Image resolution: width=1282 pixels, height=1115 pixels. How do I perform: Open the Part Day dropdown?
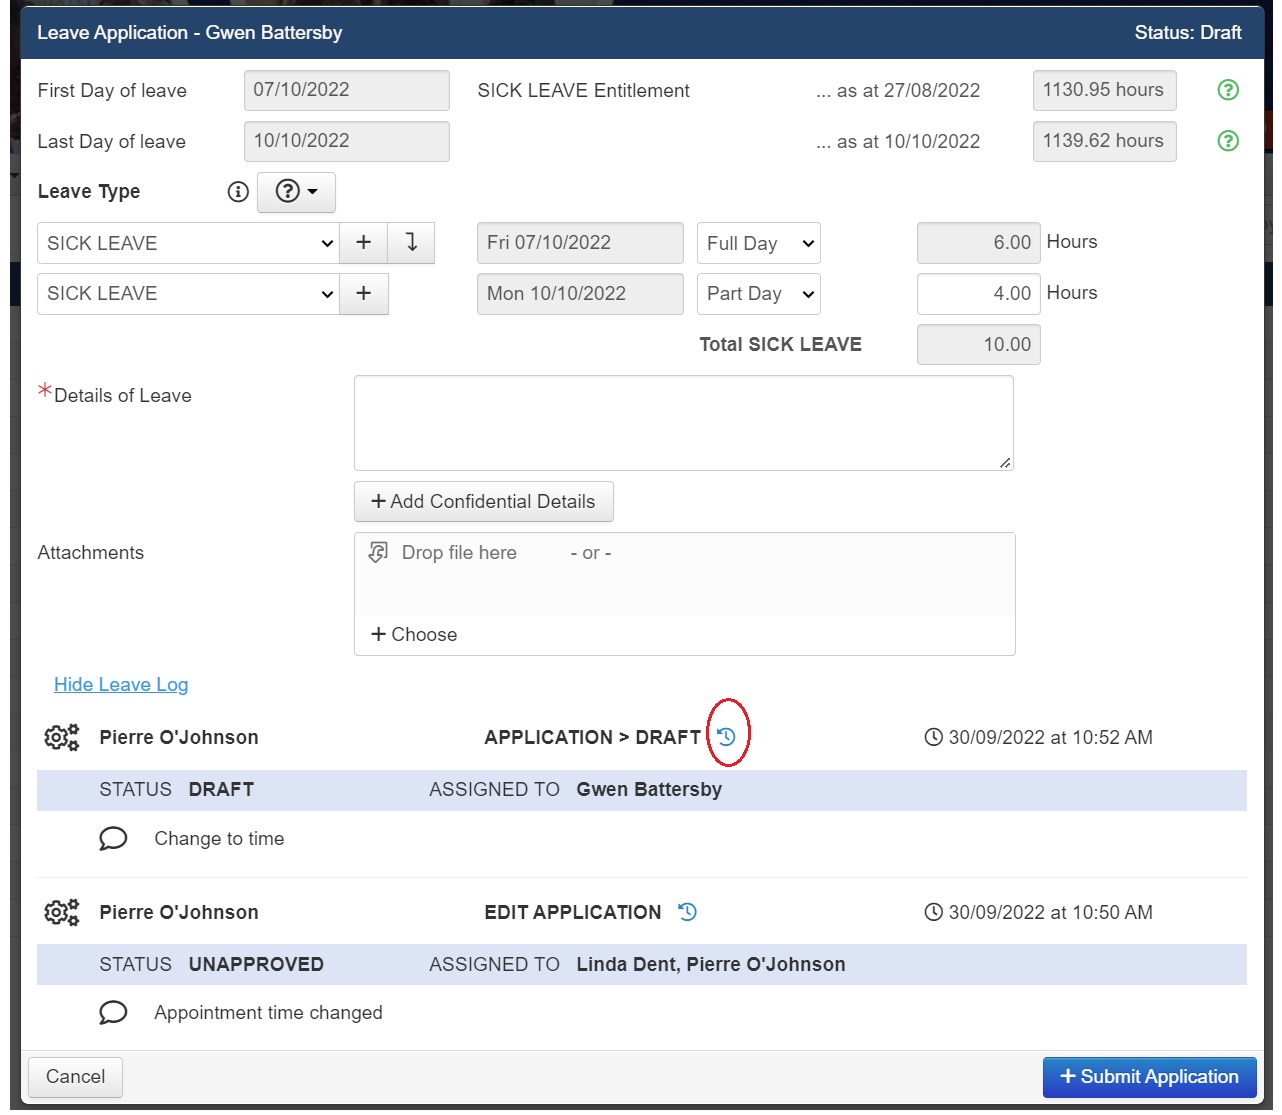758,294
